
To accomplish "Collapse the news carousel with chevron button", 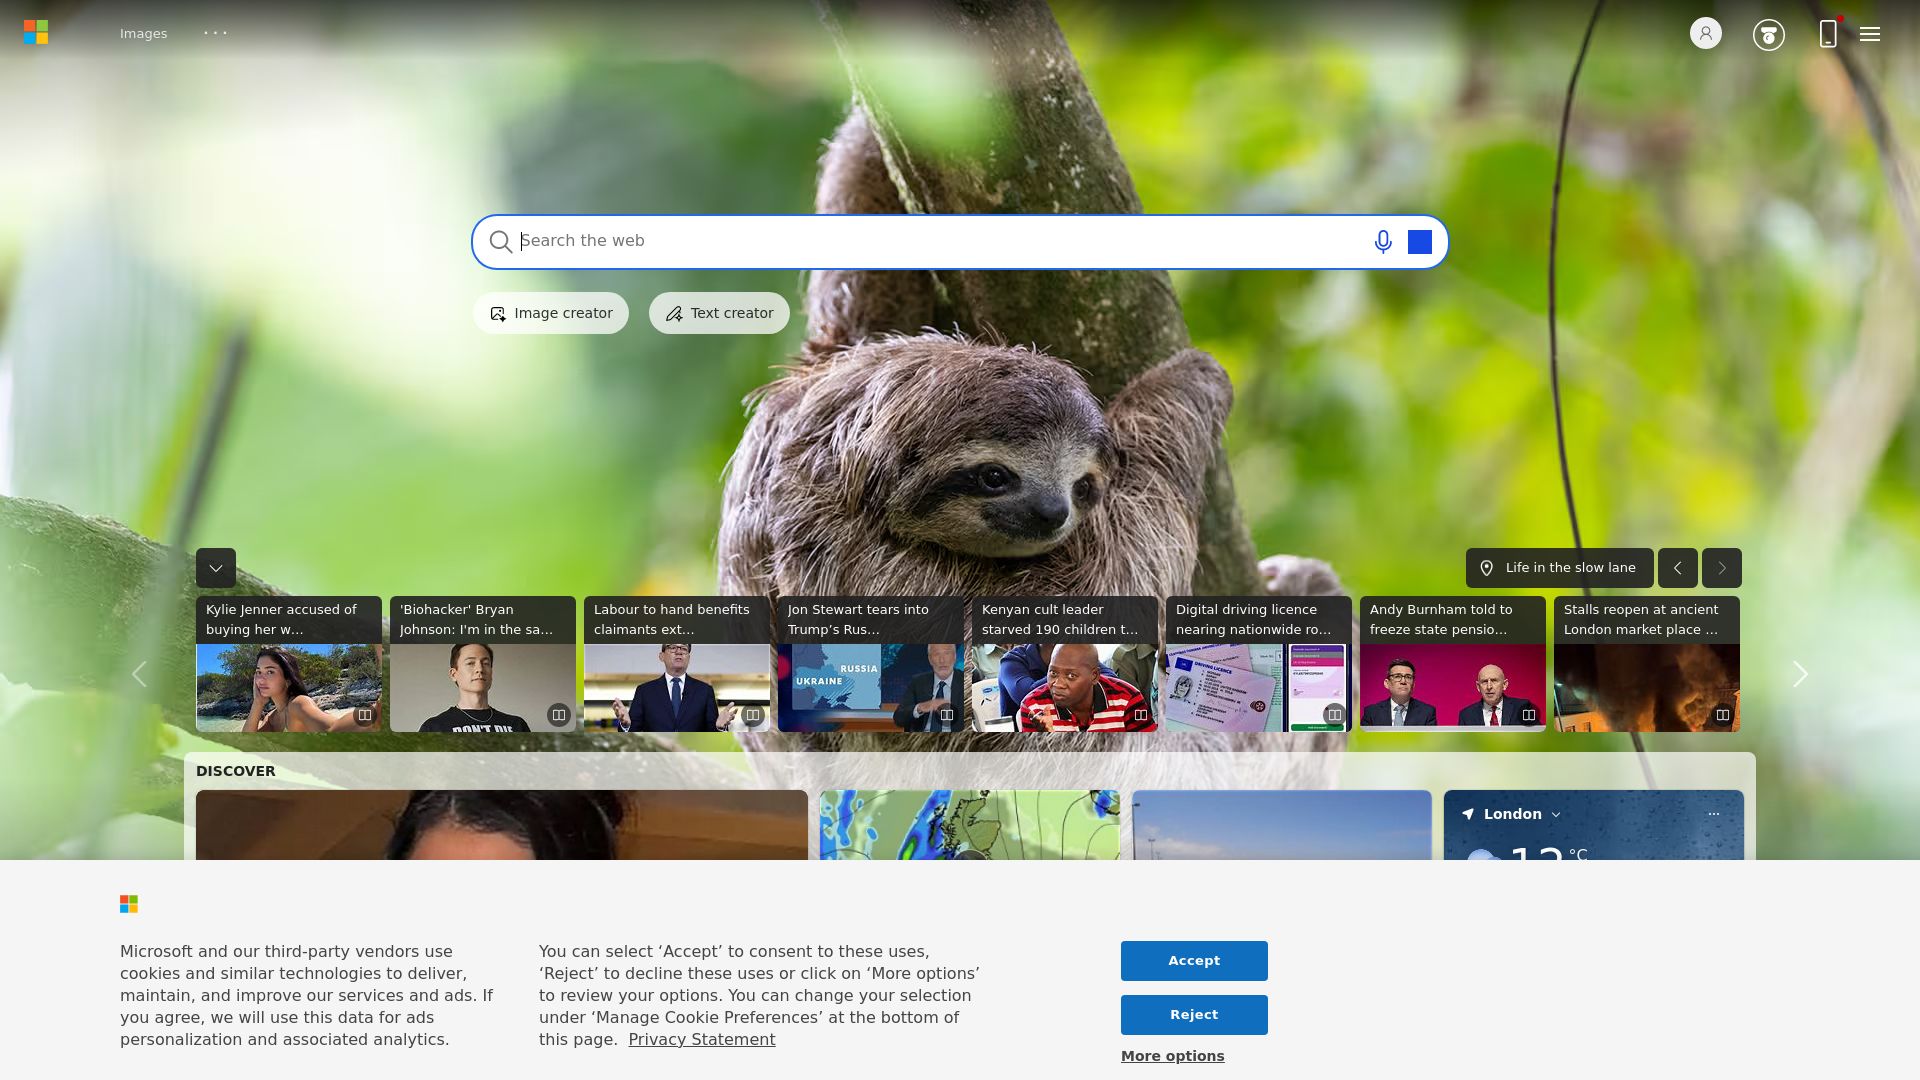I will [x=216, y=568].
